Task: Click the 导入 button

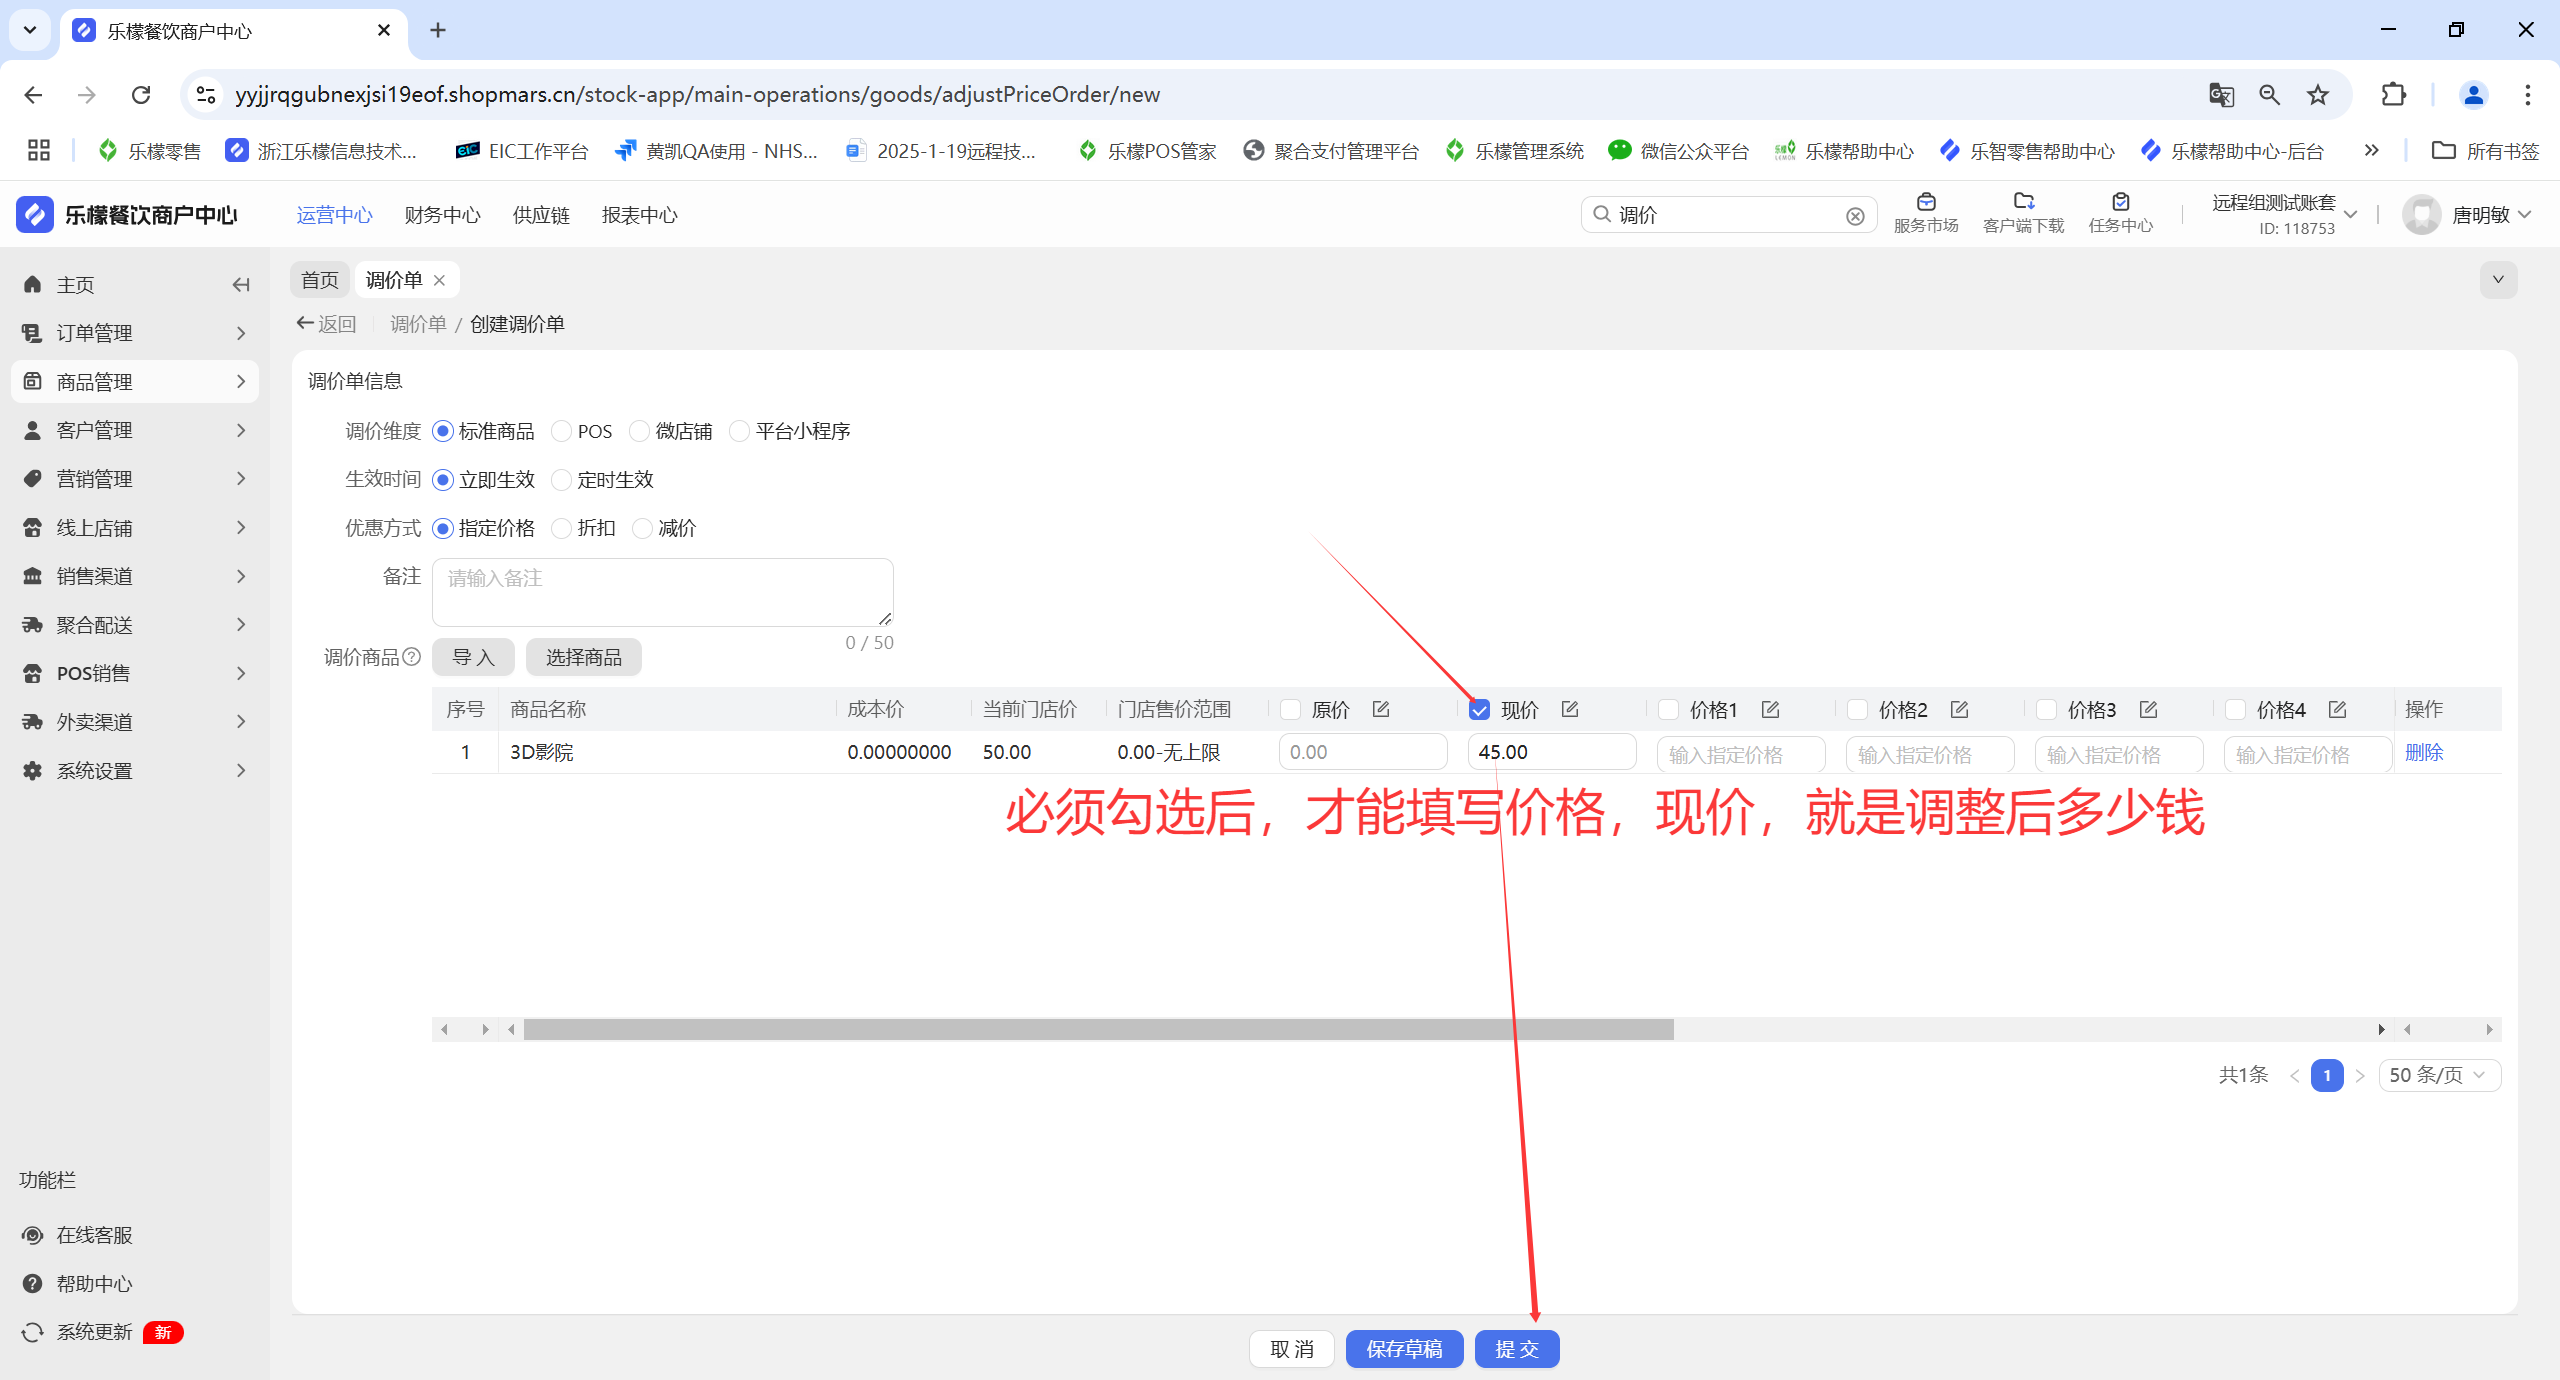Action: (473, 657)
